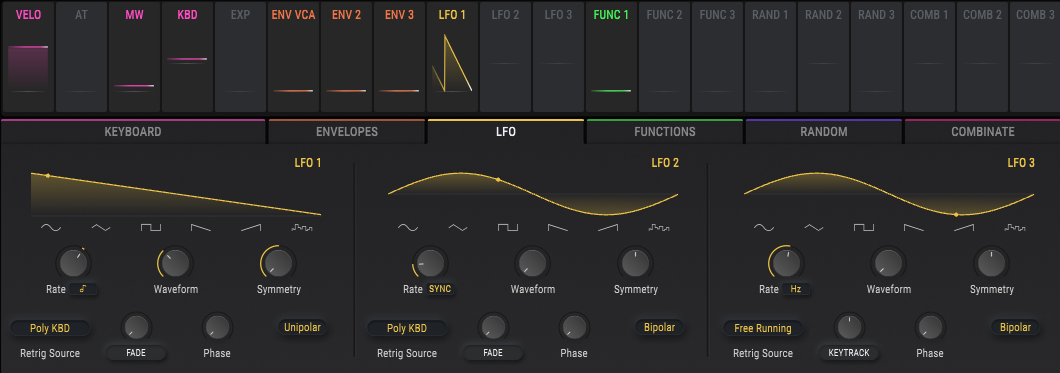Screen dimensions: 1060x373
Task: Select square waveform icon for LFO 1
Action: tap(151, 228)
